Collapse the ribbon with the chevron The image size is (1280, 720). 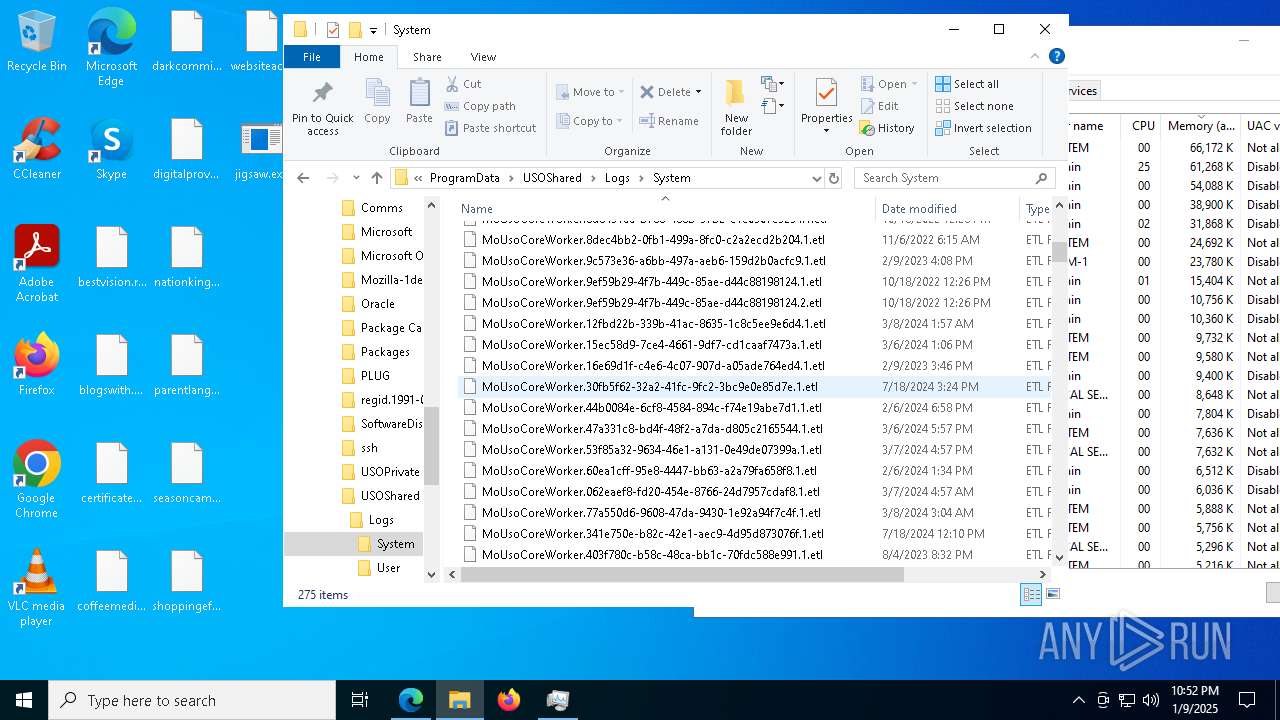(x=1035, y=57)
